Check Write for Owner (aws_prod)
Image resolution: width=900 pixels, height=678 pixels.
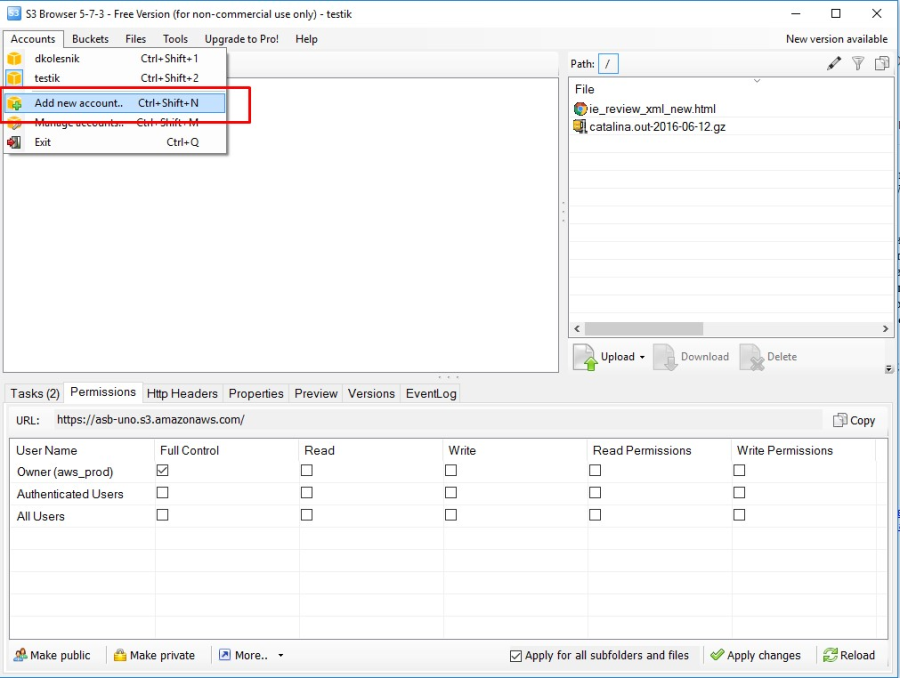point(451,471)
